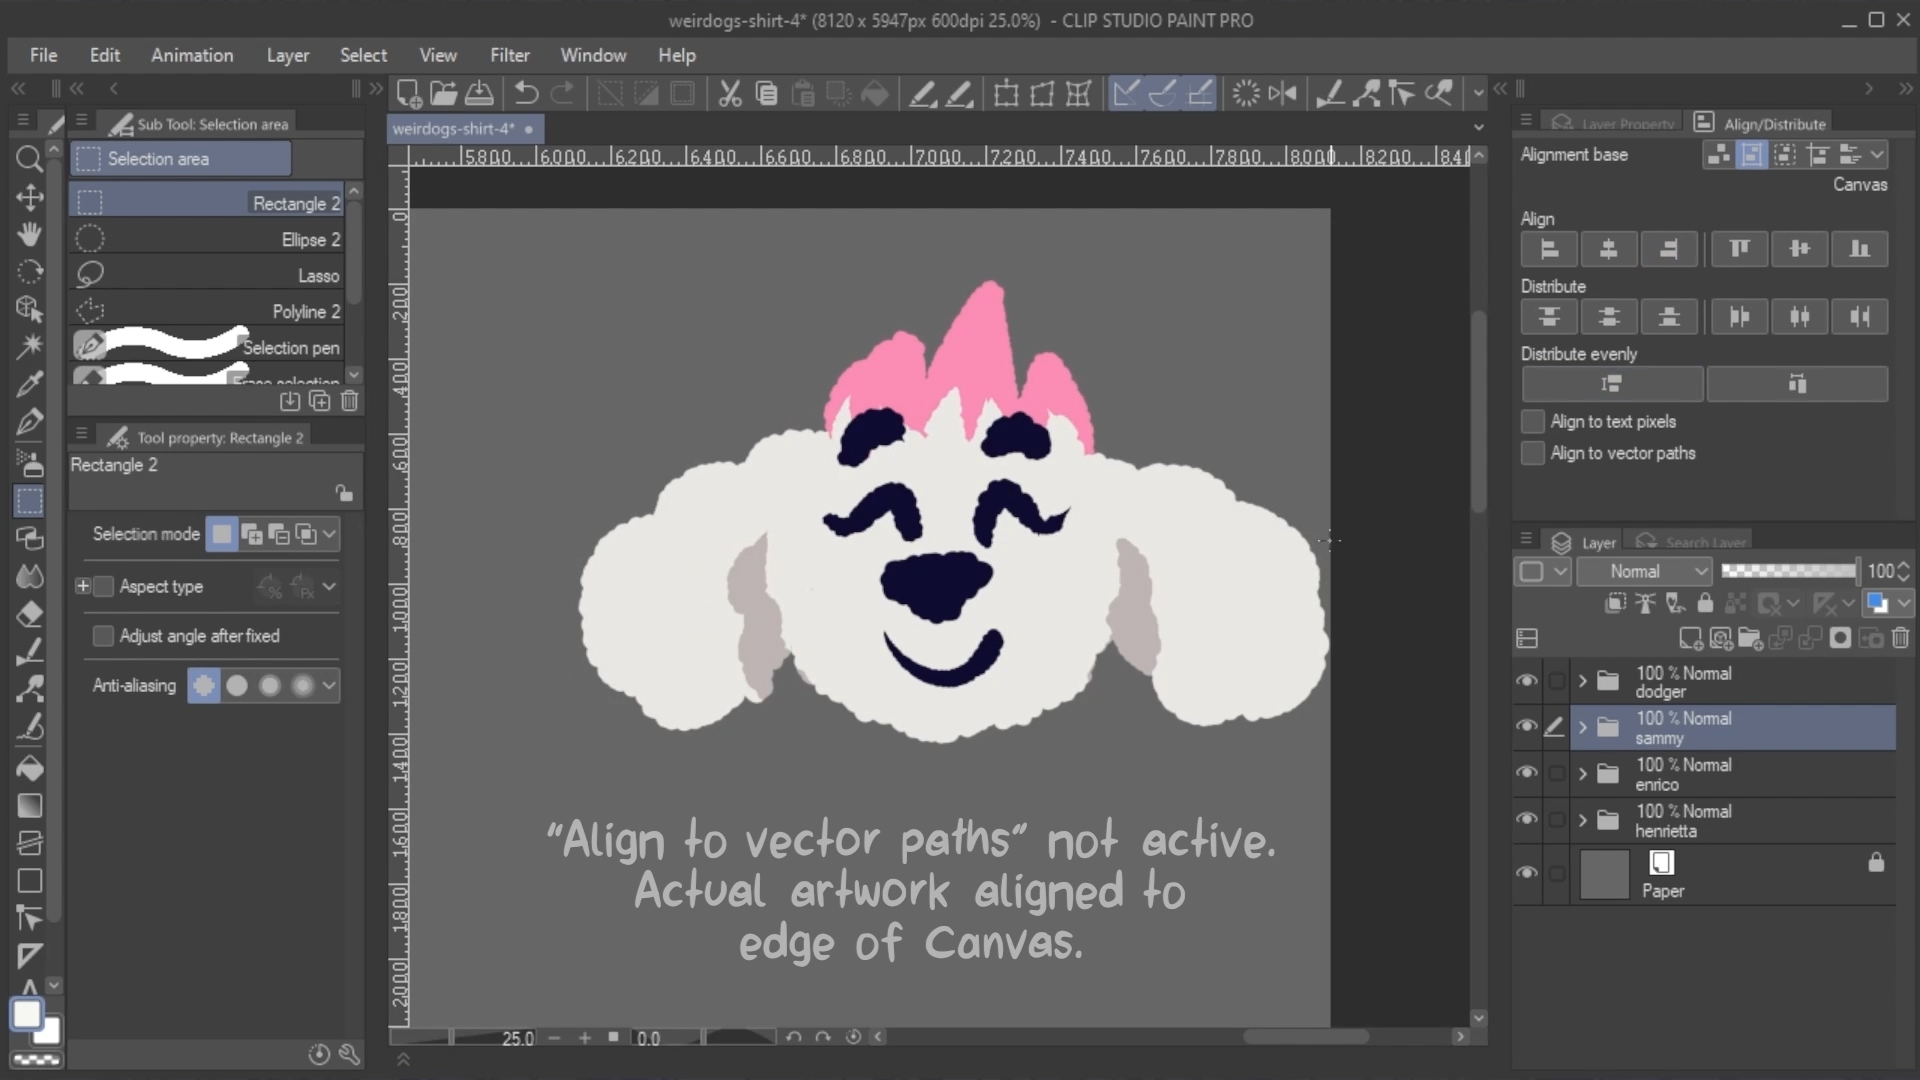The height and width of the screenshot is (1080, 1920).
Task: Click the layer opacity slider
Action: 1788,571
